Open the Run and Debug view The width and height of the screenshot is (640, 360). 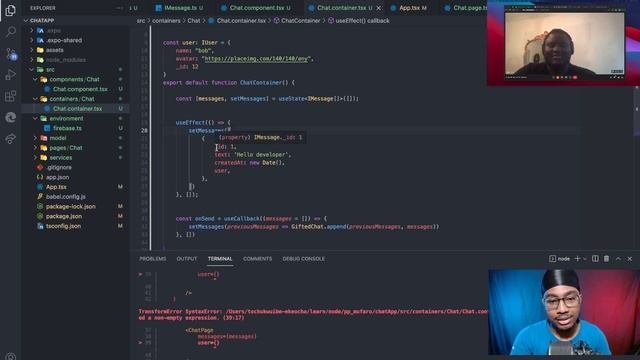(x=11, y=75)
